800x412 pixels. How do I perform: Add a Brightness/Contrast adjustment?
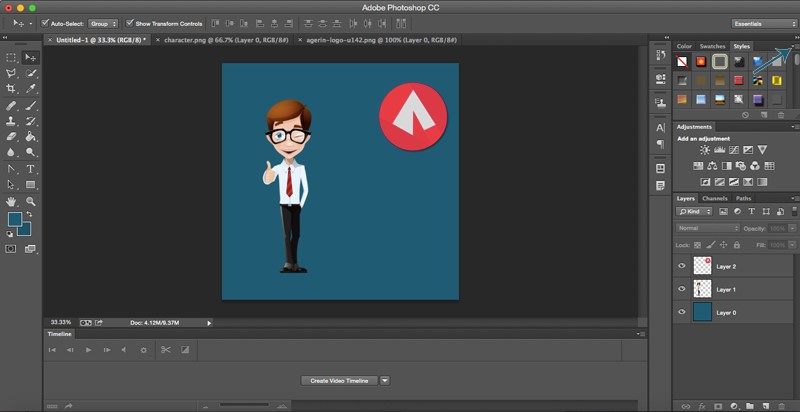coord(705,150)
